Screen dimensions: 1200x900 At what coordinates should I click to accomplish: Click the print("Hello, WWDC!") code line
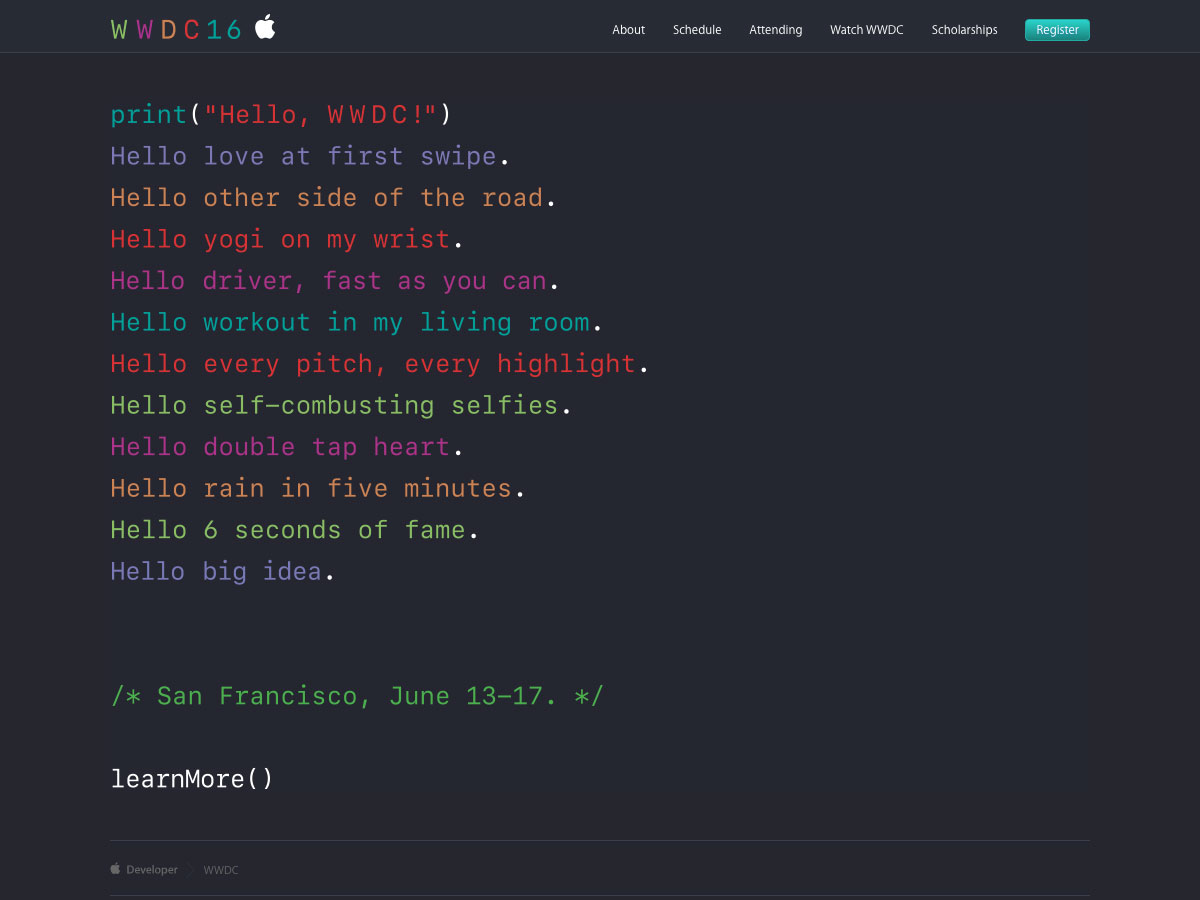[281, 115]
